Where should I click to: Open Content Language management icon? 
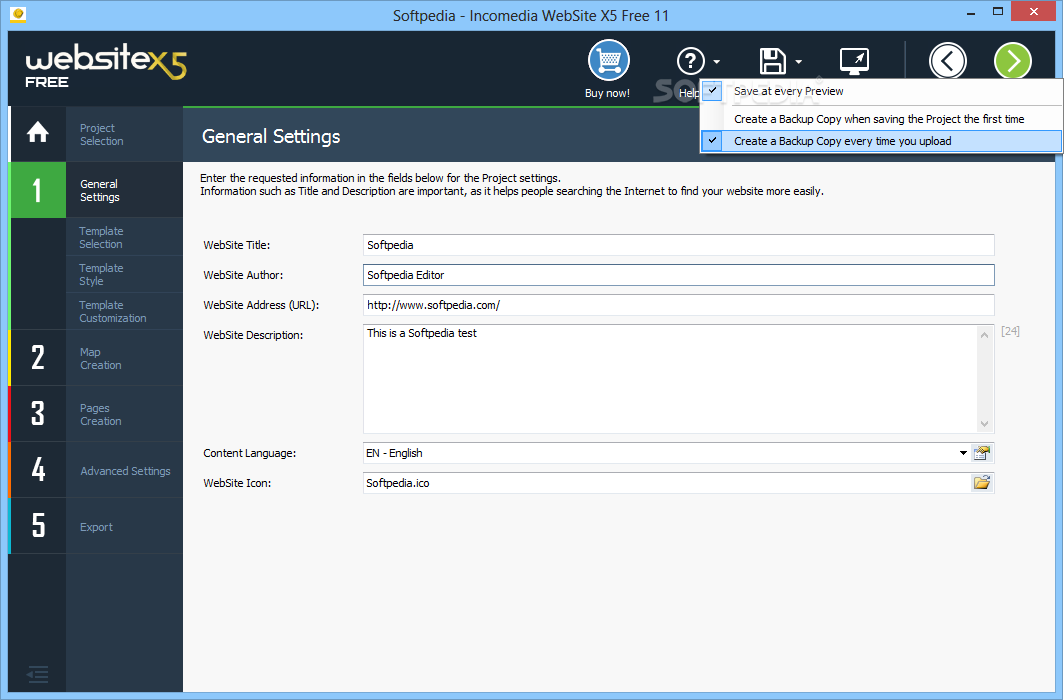click(982, 453)
